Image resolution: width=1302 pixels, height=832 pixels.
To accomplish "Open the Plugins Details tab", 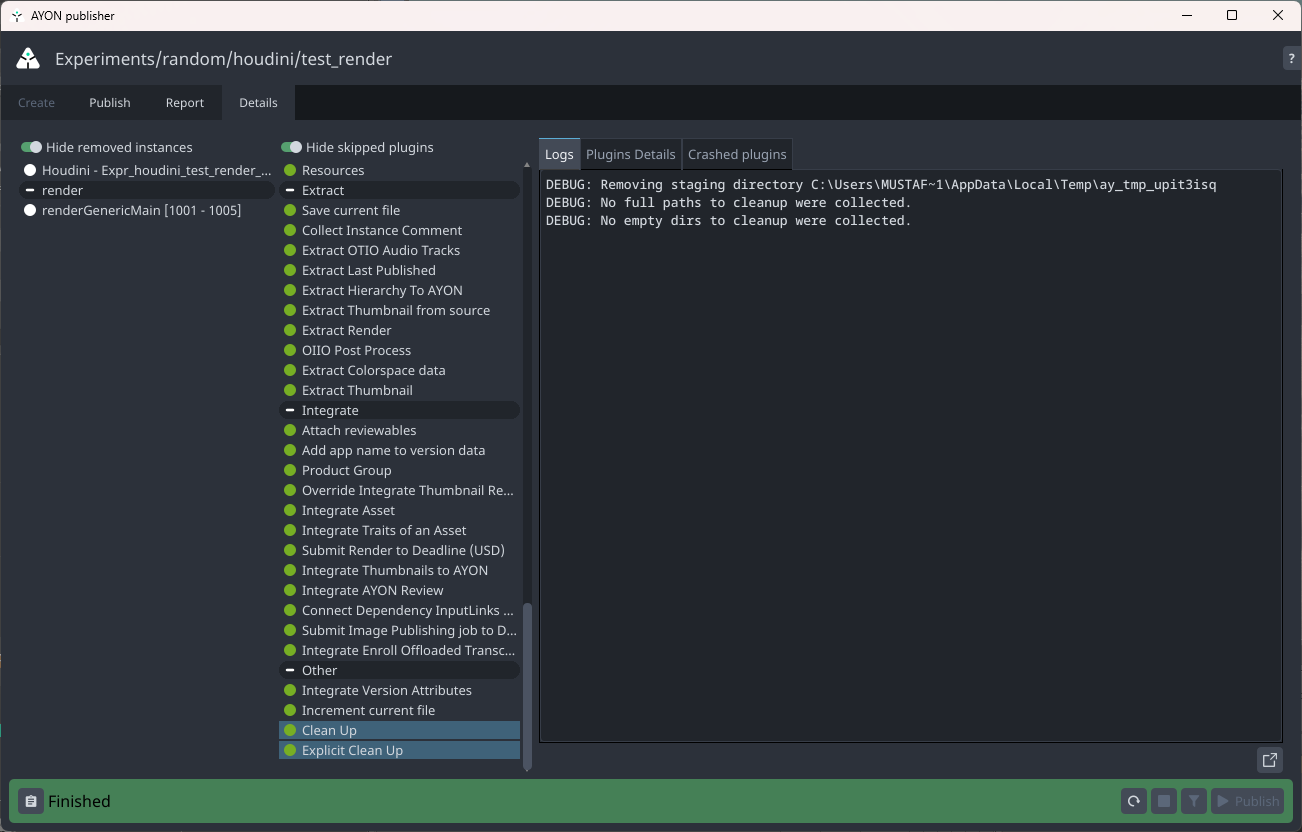I will click(x=630, y=154).
